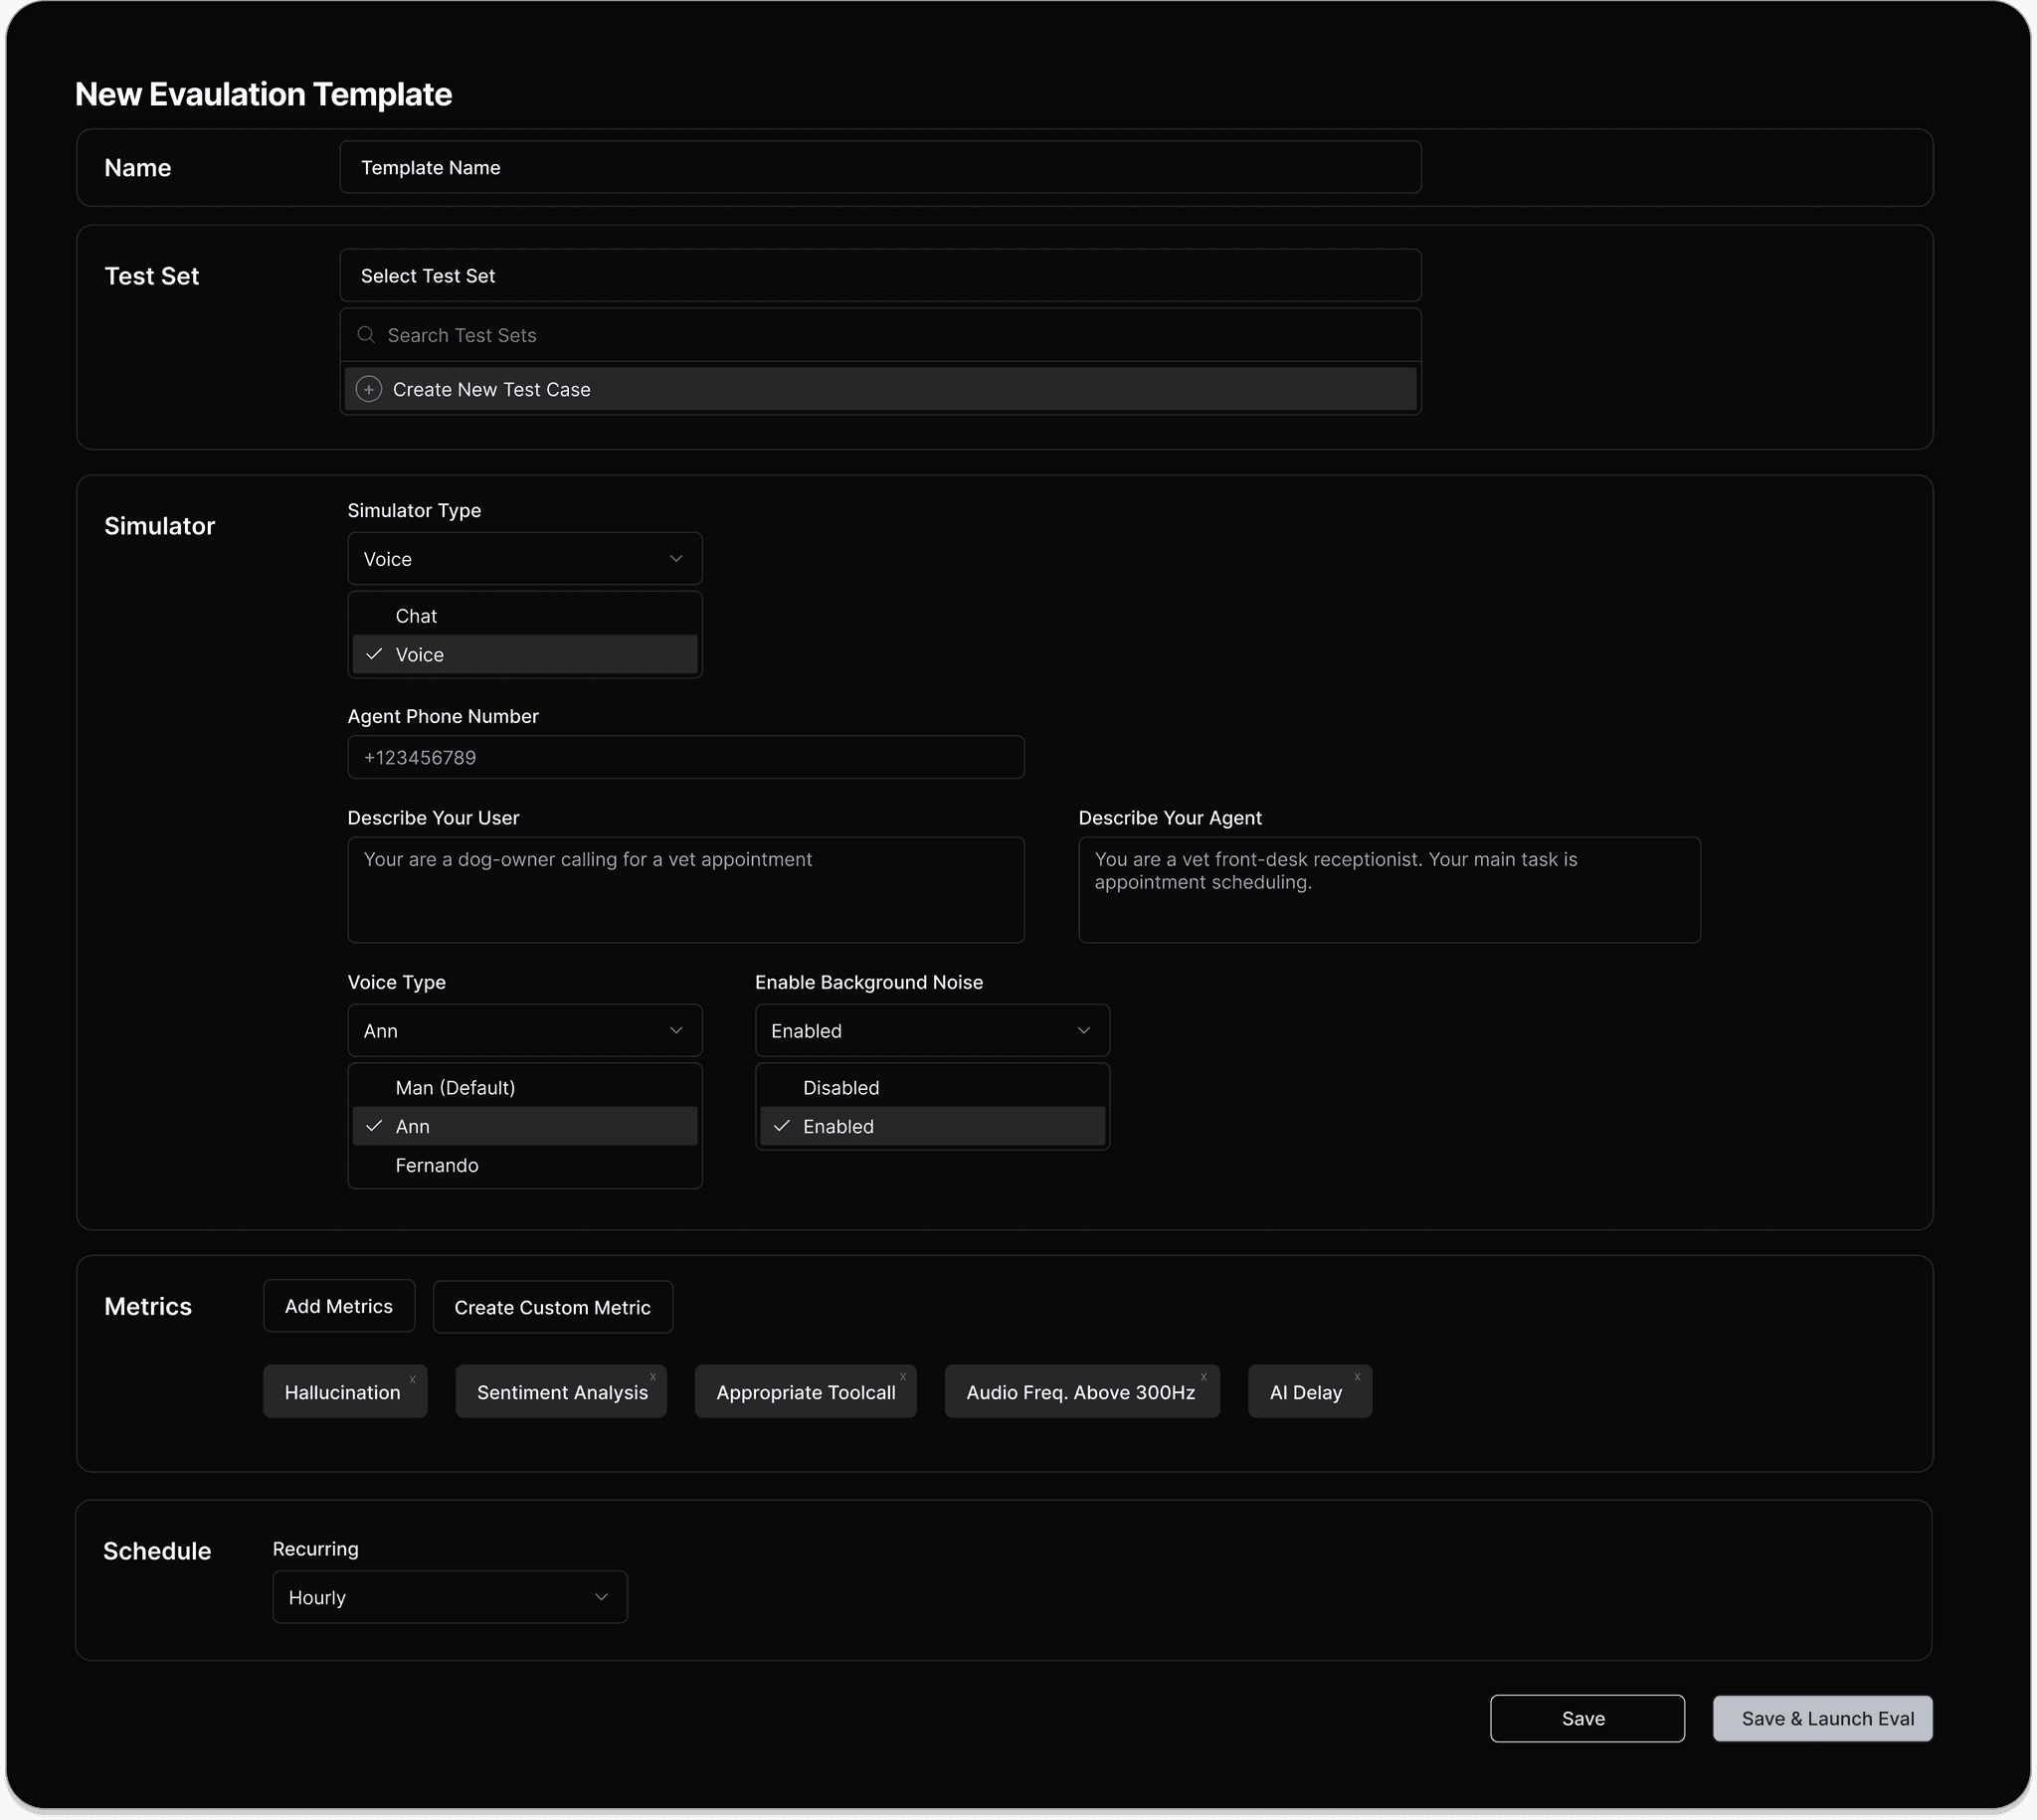2037x1820 pixels.
Task: Remove the Audio Freq. Above 300Hz chip
Action: point(1203,1377)
